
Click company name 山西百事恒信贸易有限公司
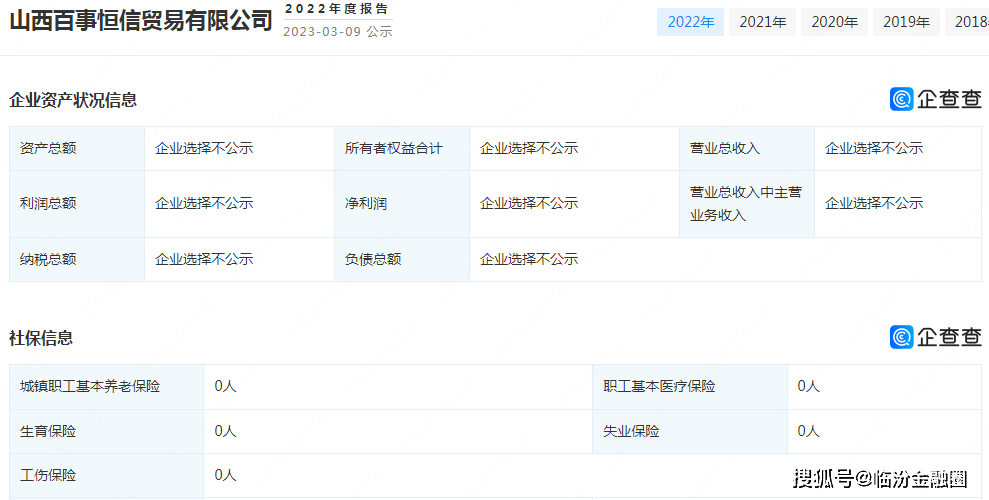[x=141, y=21]
